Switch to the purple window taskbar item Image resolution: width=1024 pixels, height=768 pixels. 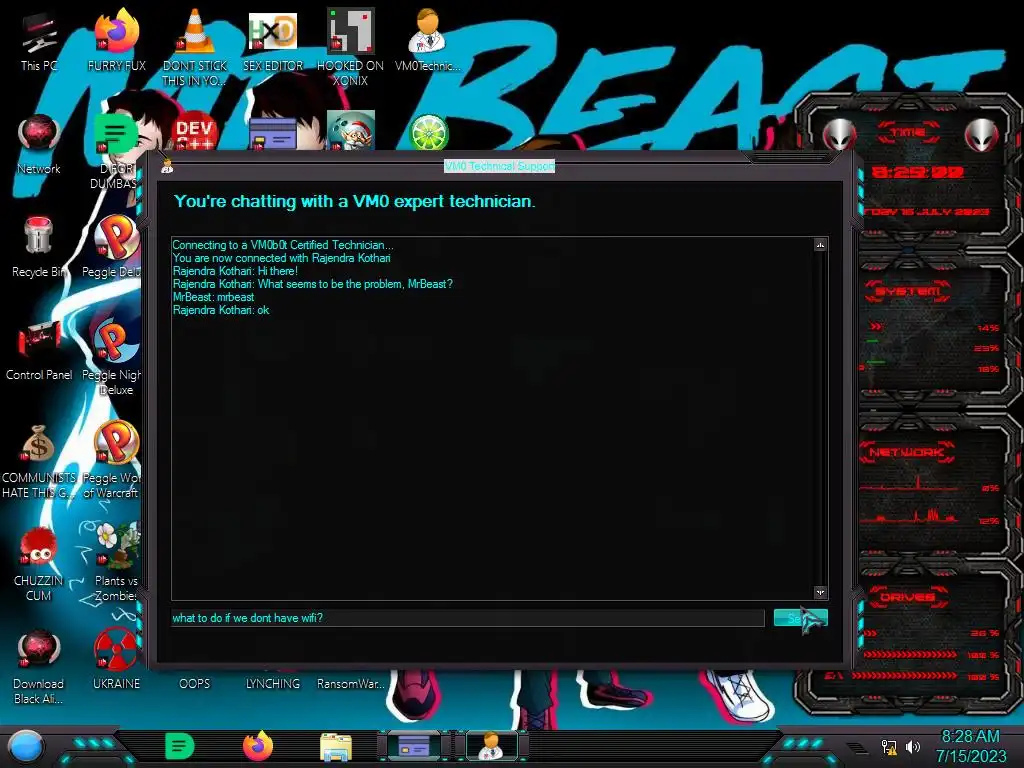[414, 746]
